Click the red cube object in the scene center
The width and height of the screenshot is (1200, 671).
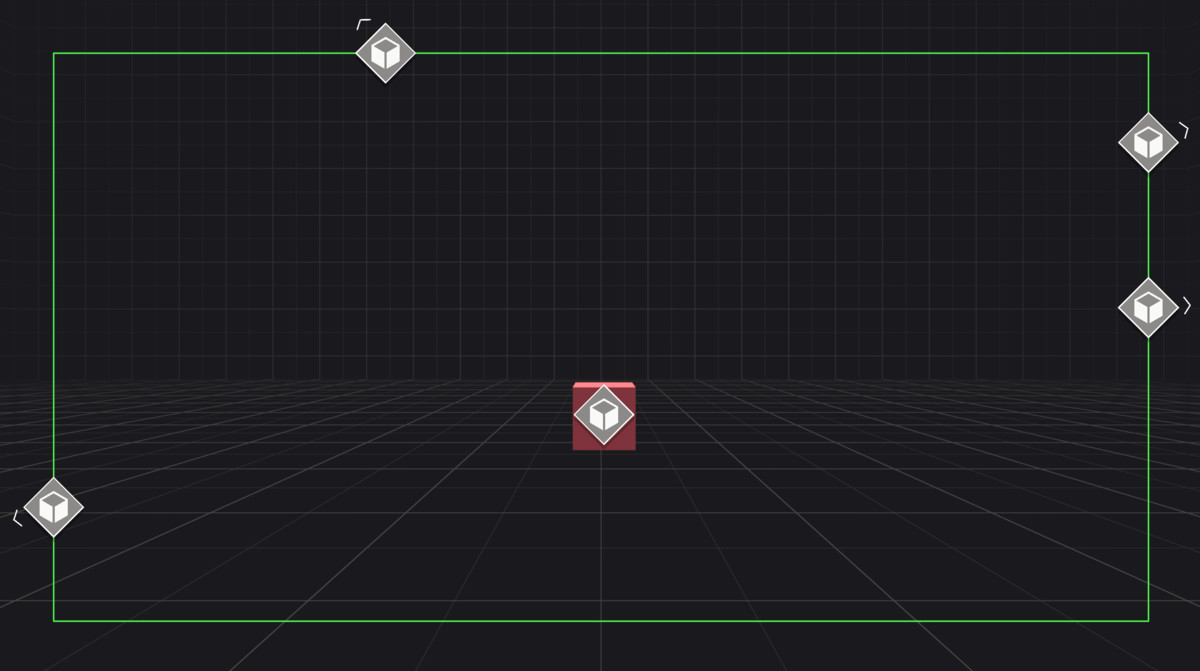coord(604,415)
